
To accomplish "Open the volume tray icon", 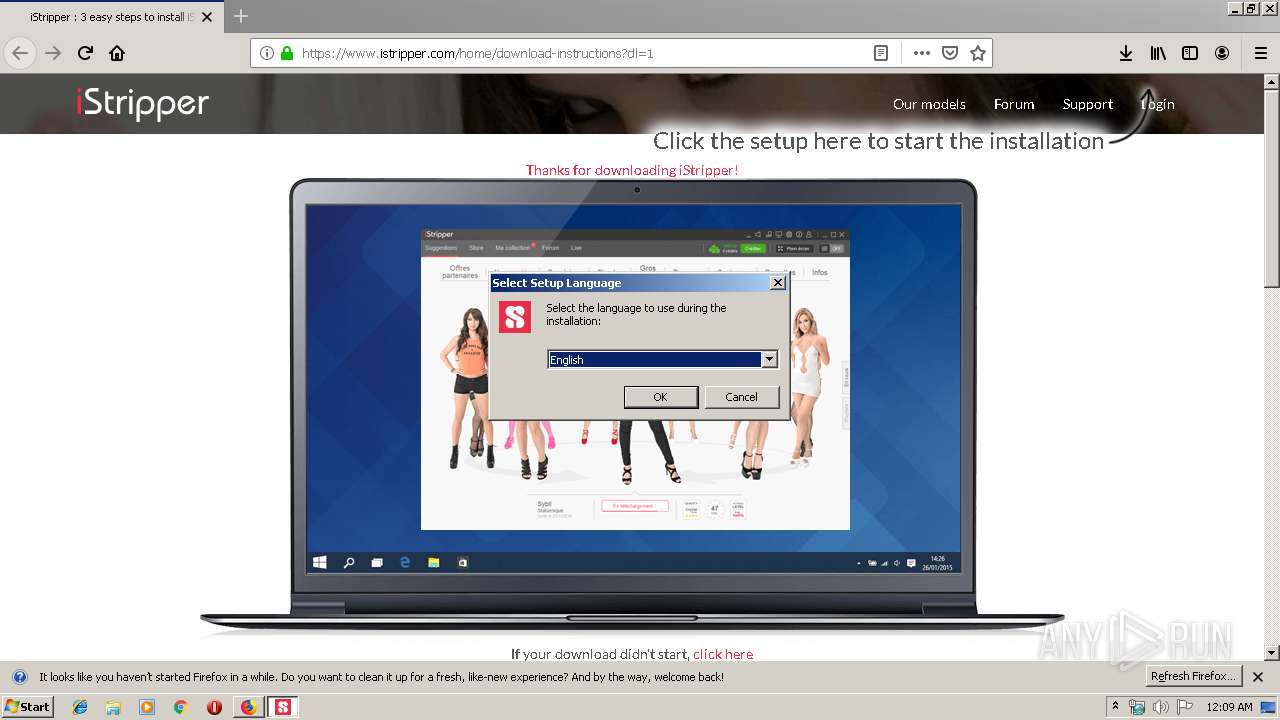I will coord(1161,707).
